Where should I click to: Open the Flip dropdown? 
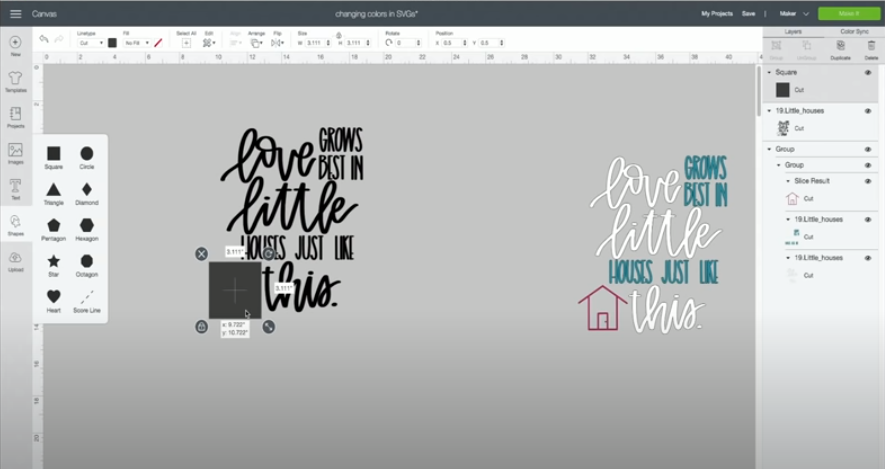click(277, 43)
